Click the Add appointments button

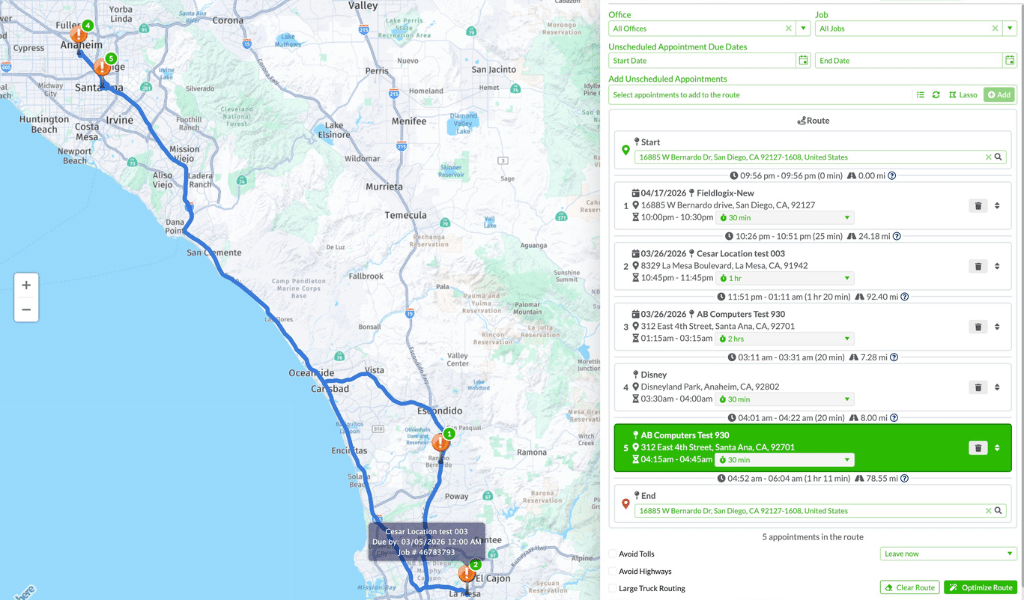999,95
